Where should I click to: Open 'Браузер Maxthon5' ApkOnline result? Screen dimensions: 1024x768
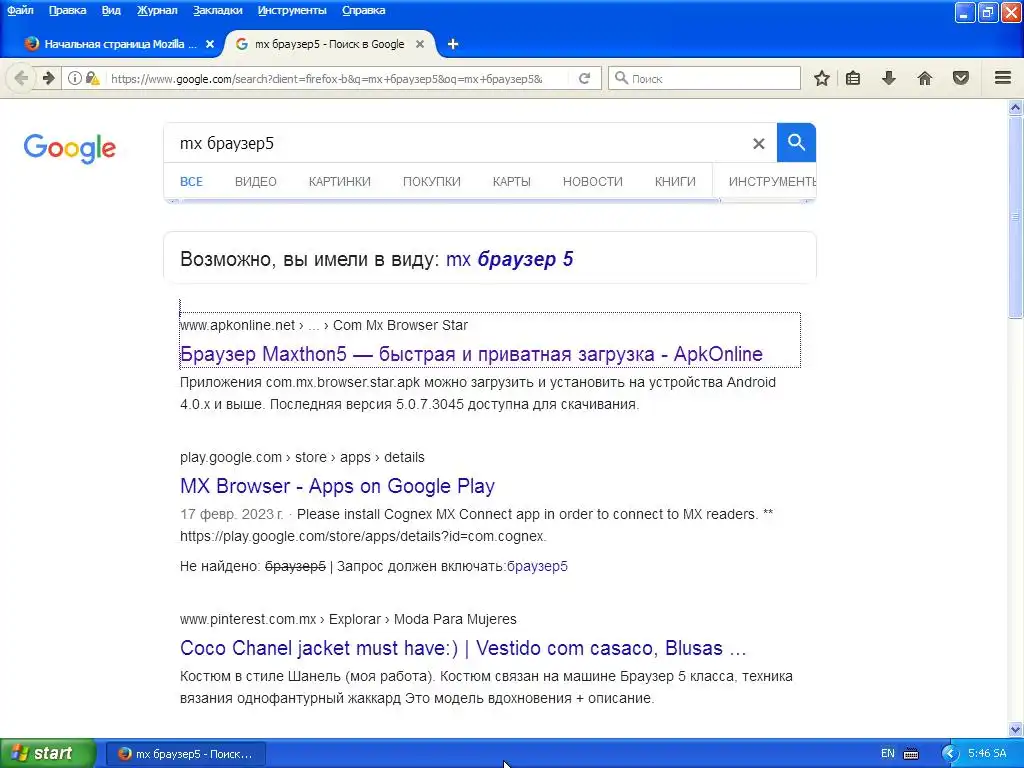471,354
